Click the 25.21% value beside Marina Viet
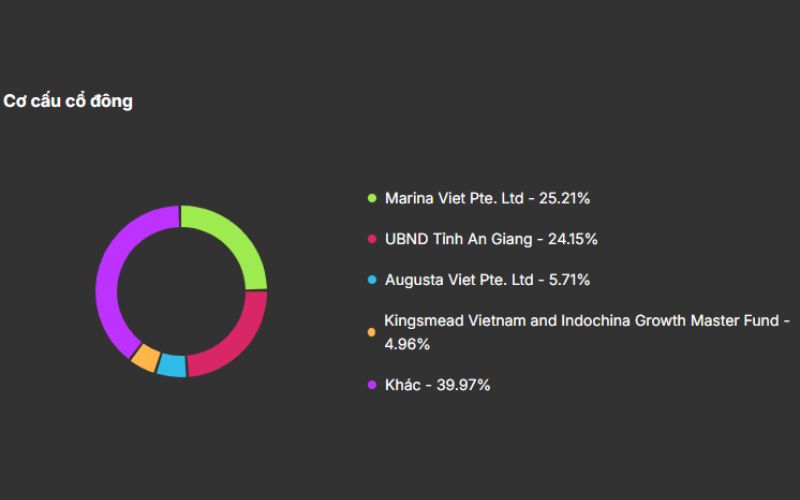The height and width of the screenshot is (500, 800). click(564, 198)
